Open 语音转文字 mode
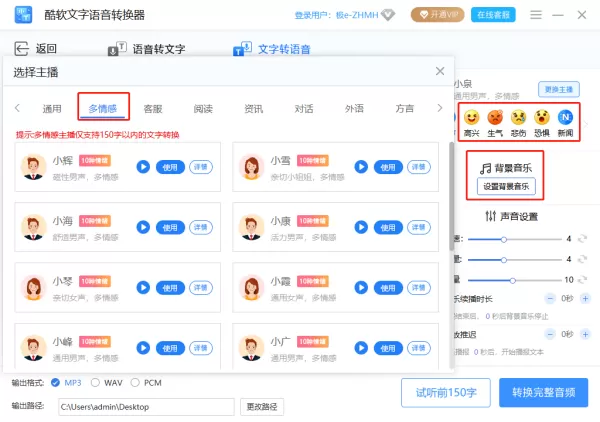This screenshot has height=422, width=600. click(147, 49)
